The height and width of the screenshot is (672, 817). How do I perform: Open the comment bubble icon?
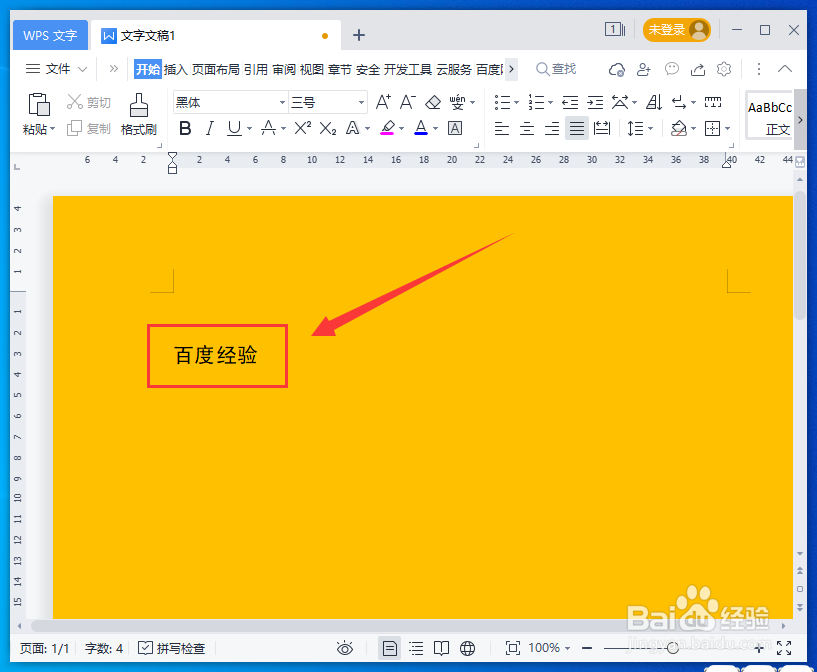(672, 69)
